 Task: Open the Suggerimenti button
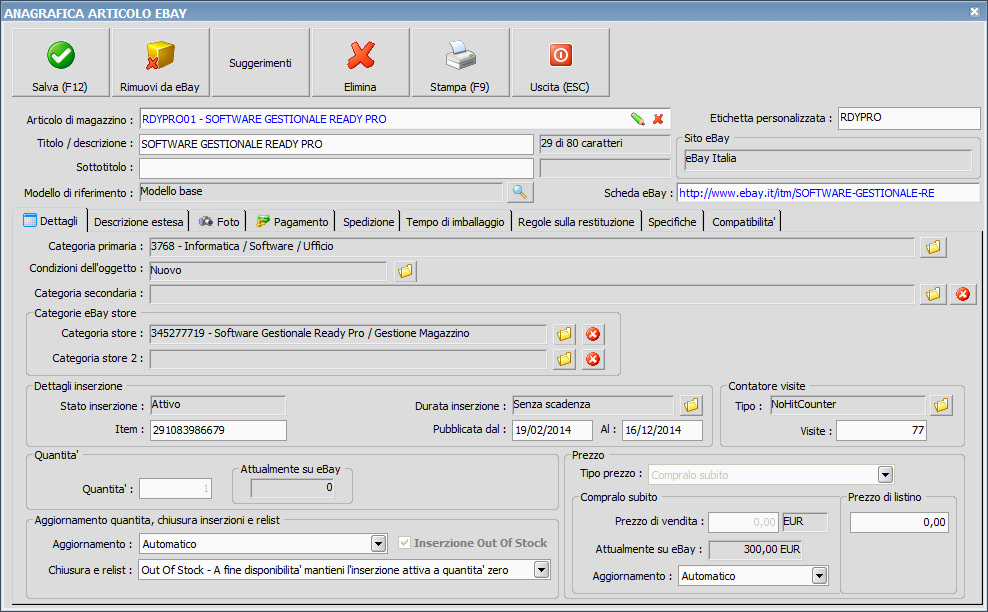point(260,62)
